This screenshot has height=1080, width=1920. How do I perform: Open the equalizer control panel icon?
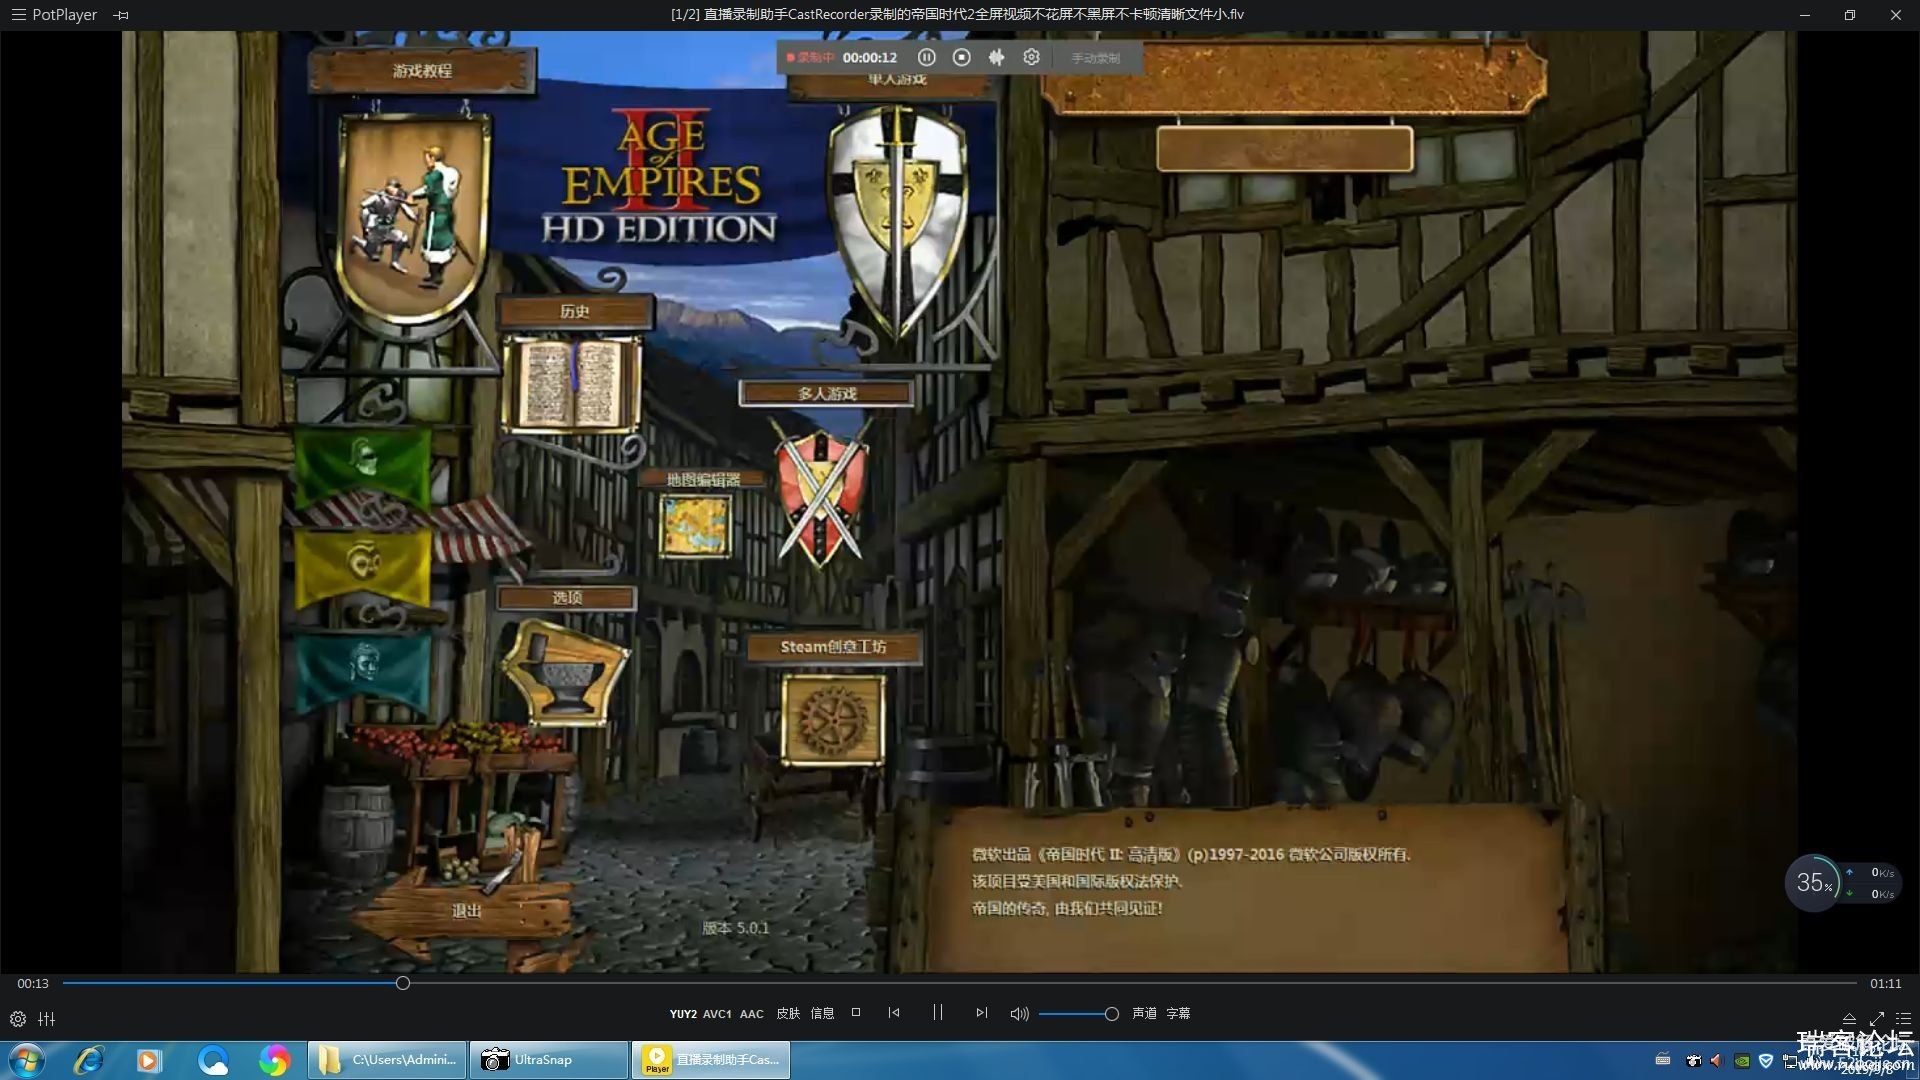click(x=47, y=1019)
